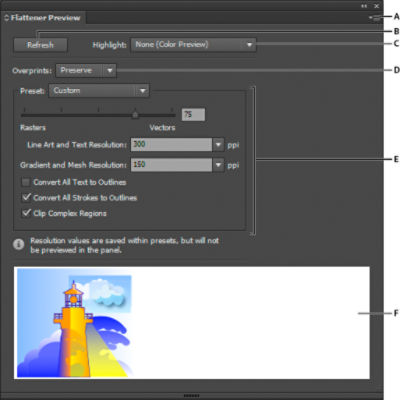Click the info icon beside resolution note
This screenshot has width=400, height=400.
[19, 244]
